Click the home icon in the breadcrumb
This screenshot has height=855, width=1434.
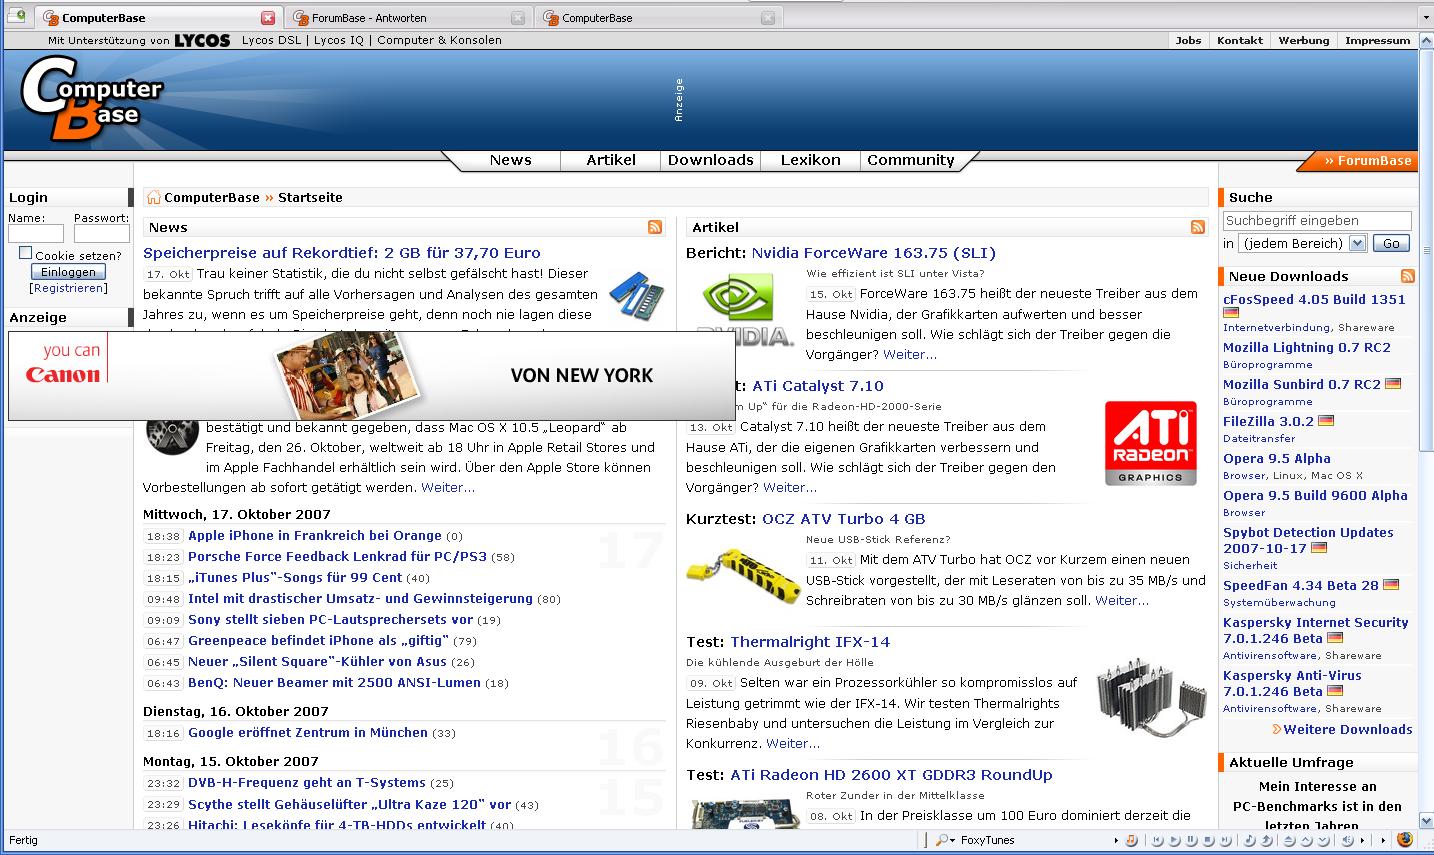[x=153, y=197]
